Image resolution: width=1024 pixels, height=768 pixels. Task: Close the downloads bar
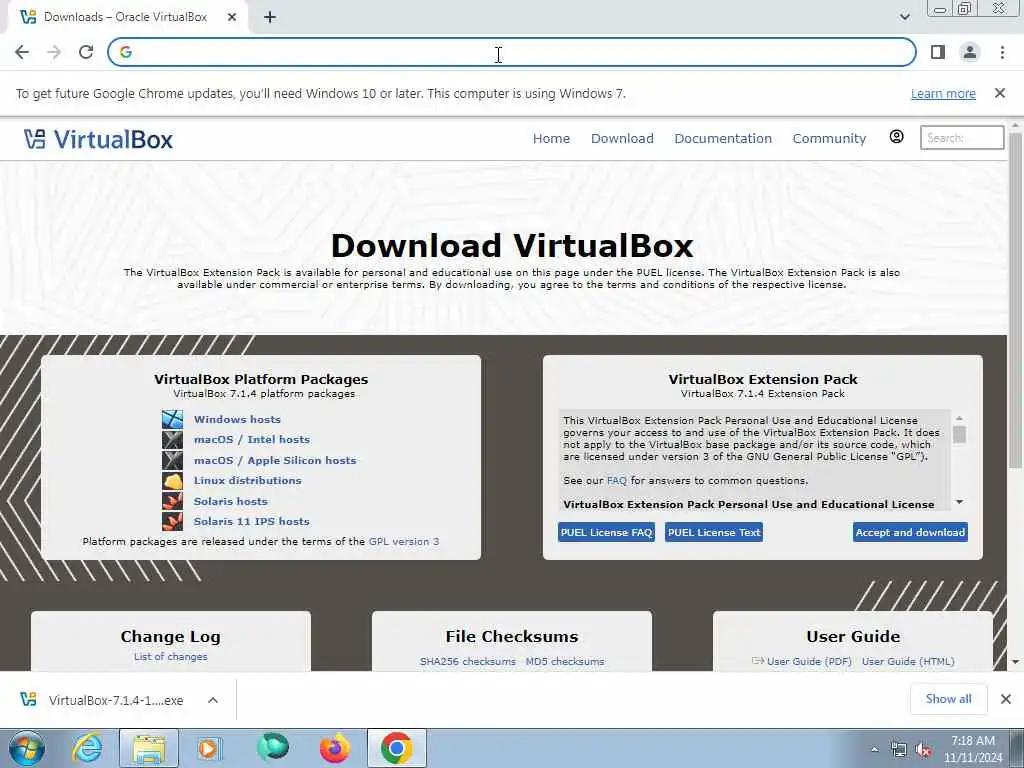click(1006, 699)
